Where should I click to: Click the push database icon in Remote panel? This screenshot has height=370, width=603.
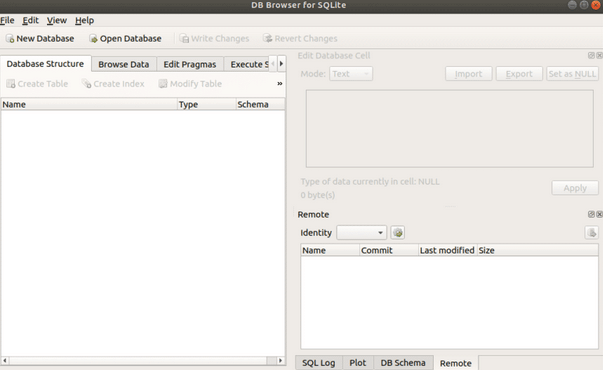[591, 233]
